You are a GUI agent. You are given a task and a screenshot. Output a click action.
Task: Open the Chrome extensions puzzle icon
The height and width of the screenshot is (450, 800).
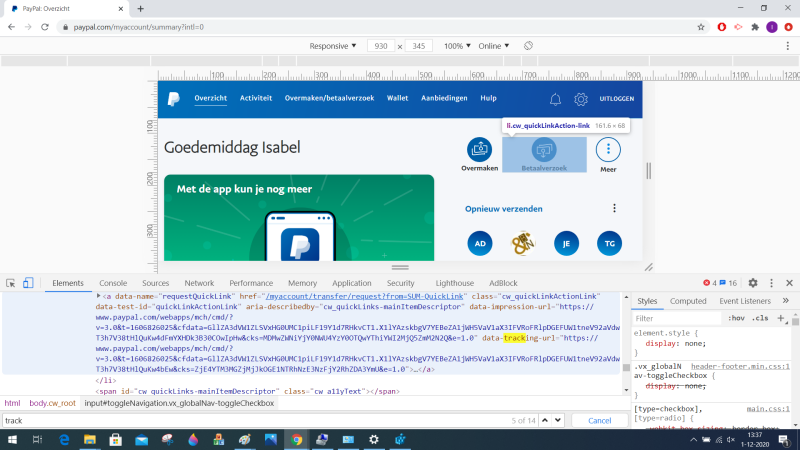pyautogui.click(x=755, y=27)
